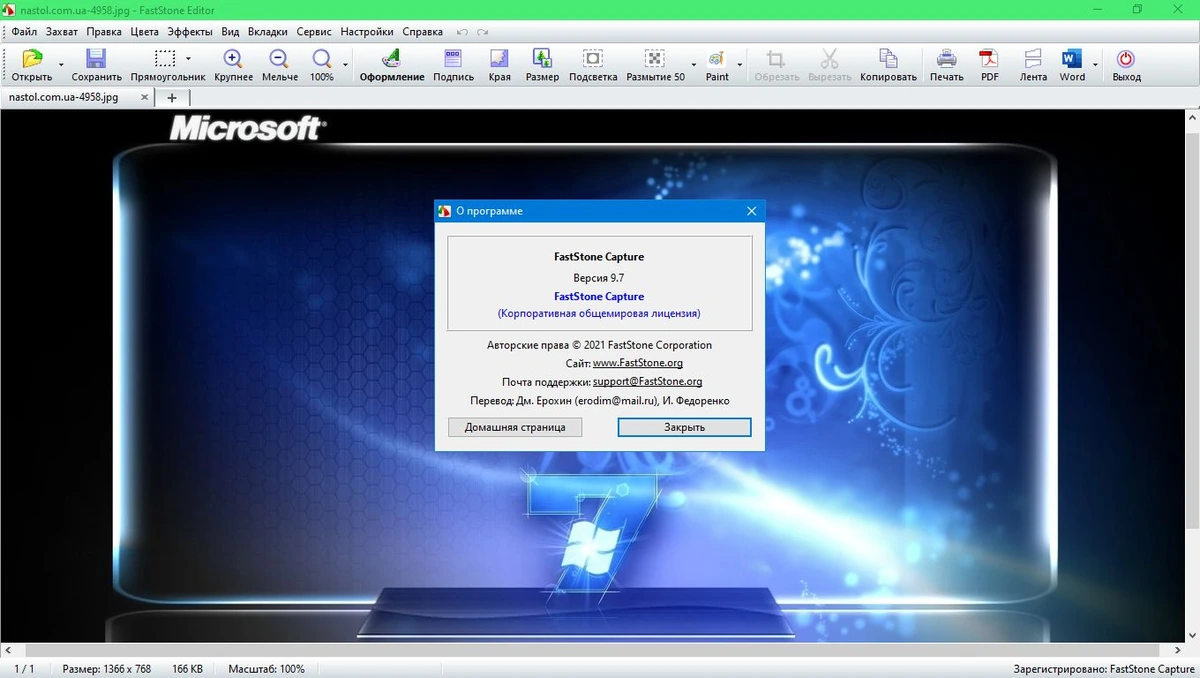Open the Справка menu
The height and width of the screenshot is (678, 1200).
422,32
